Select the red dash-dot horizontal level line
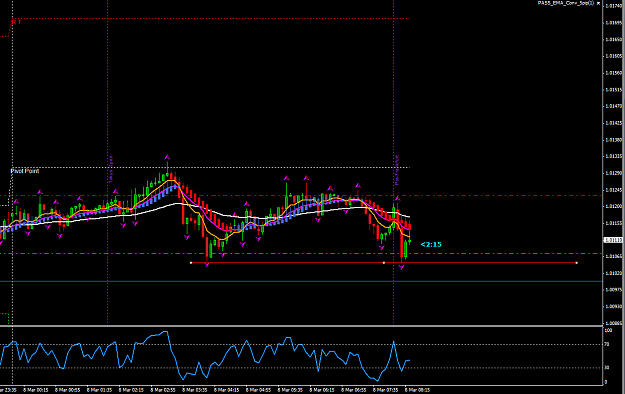This screenshot has width=625, height=394. click(x=301, y=195)
